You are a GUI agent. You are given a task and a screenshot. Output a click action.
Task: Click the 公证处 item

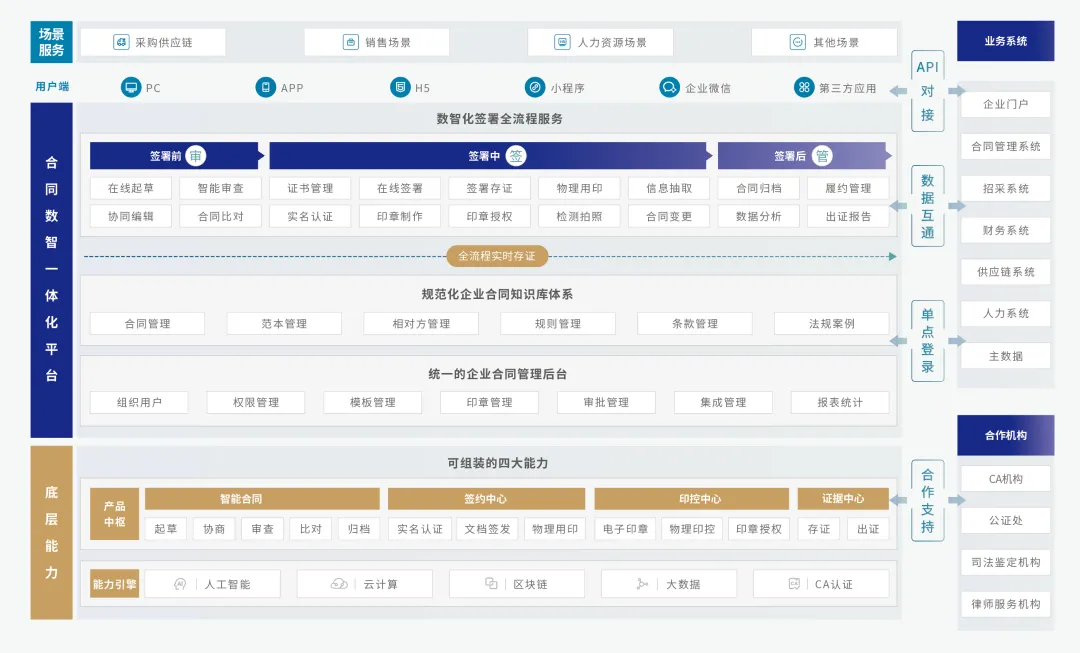[x=1006, y=521]
